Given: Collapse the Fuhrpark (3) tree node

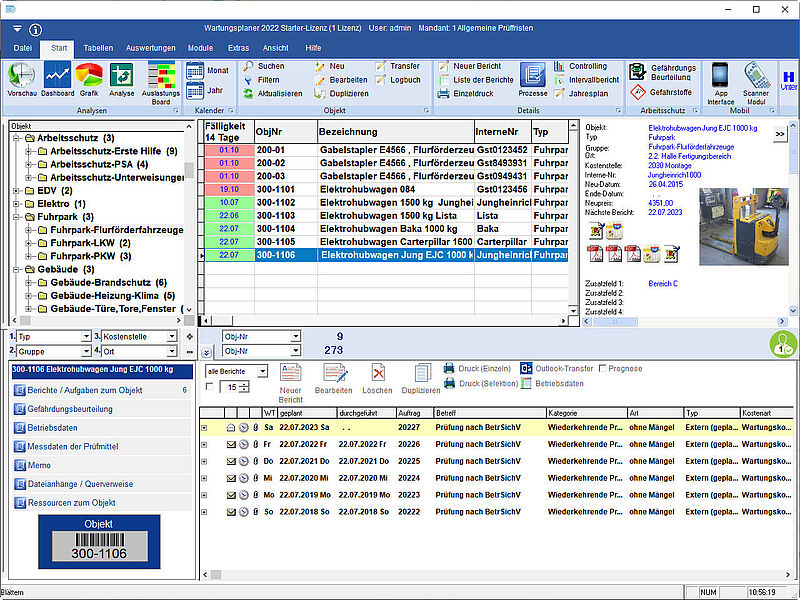Looking at the screenshot, I should tap(16, 217).
